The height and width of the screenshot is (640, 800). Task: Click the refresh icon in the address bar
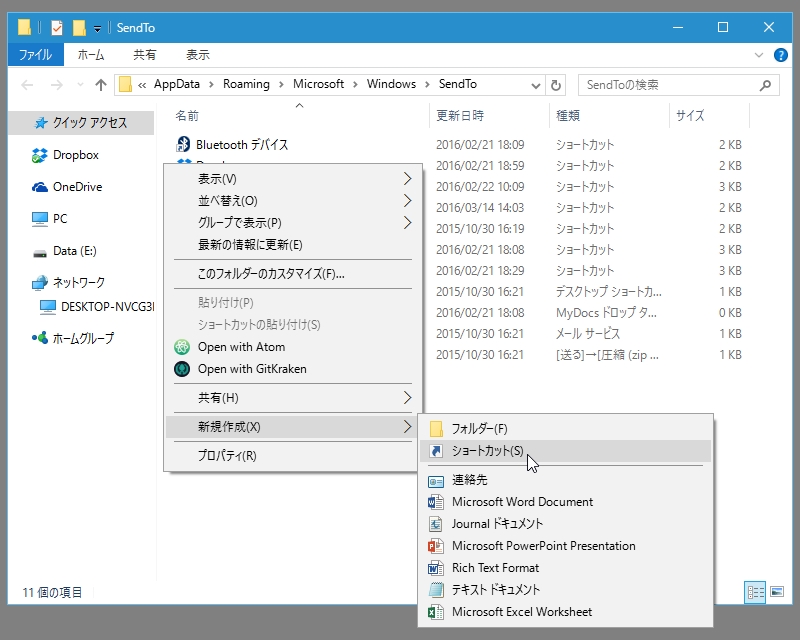[556, 85]
